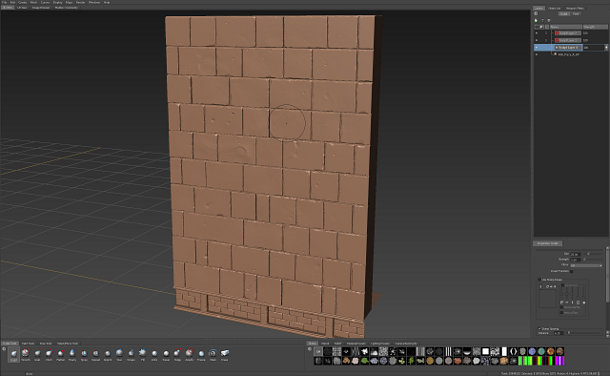Image resolution: width=610 pixels, height=376 pixels.
Task: Pick the Wax sculpt tool
Action: 119,354
